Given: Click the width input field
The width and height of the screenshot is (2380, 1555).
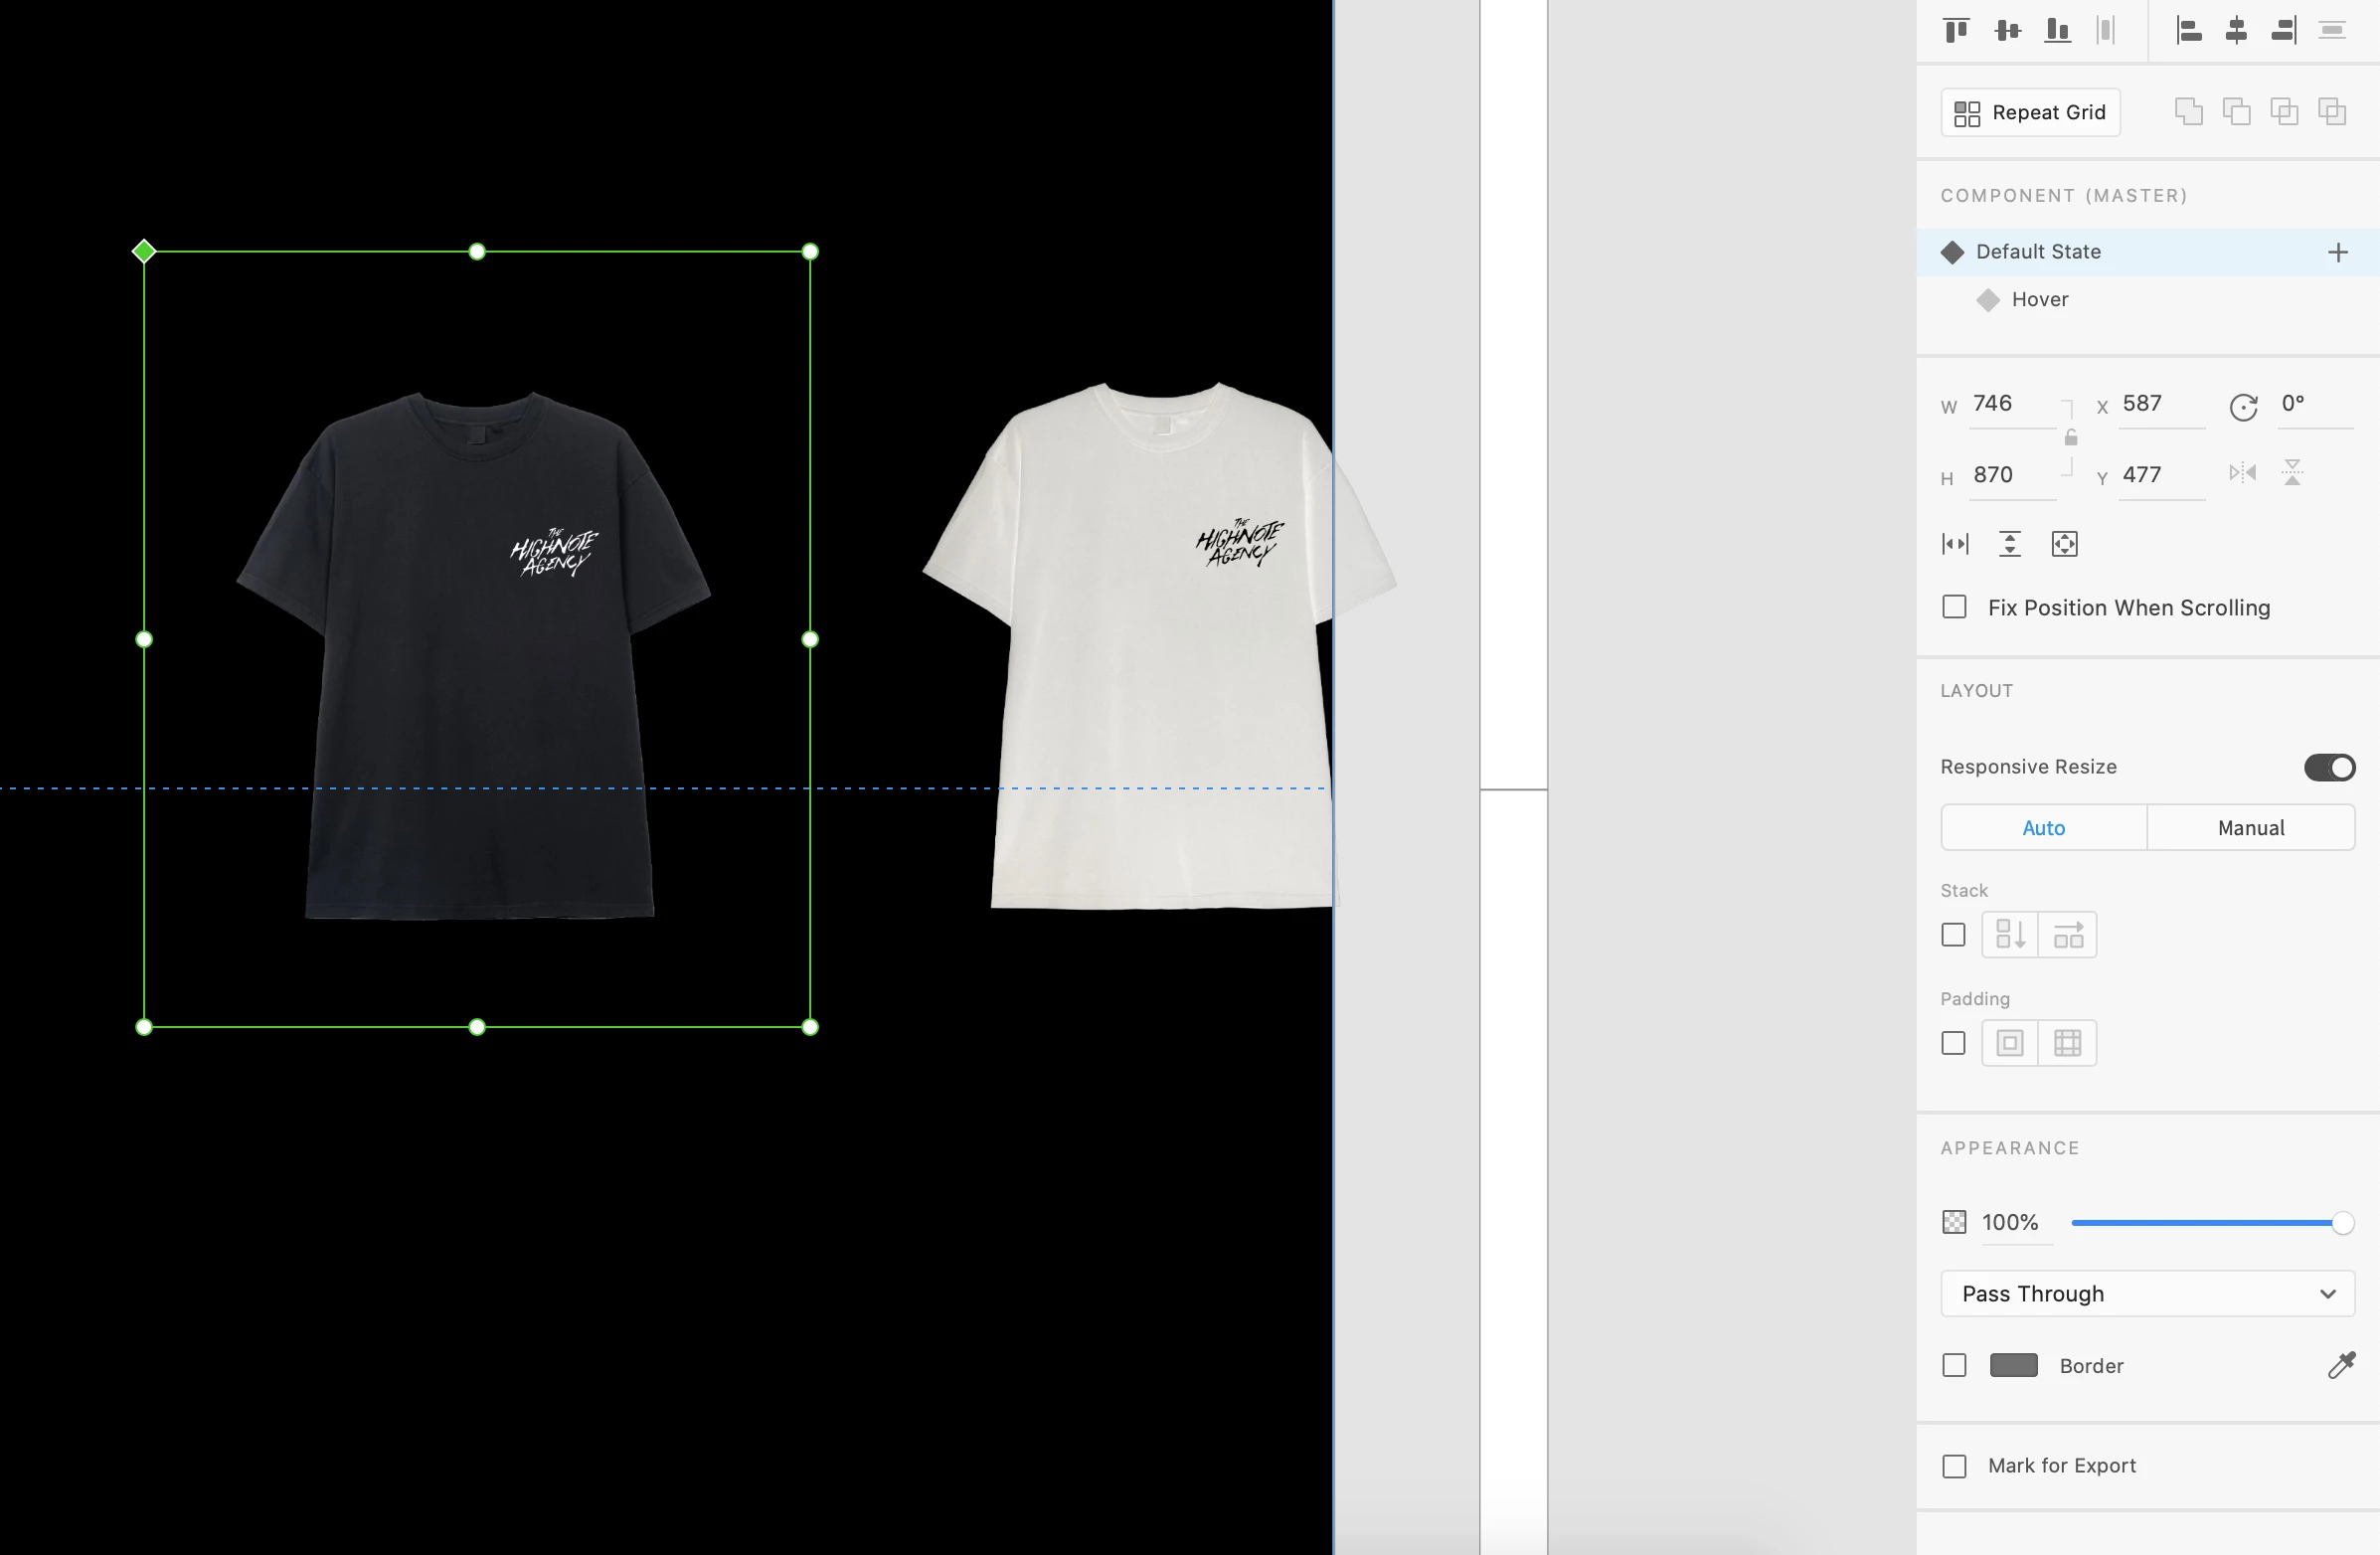Looking at the screenshot, I should pos(2010,404).
